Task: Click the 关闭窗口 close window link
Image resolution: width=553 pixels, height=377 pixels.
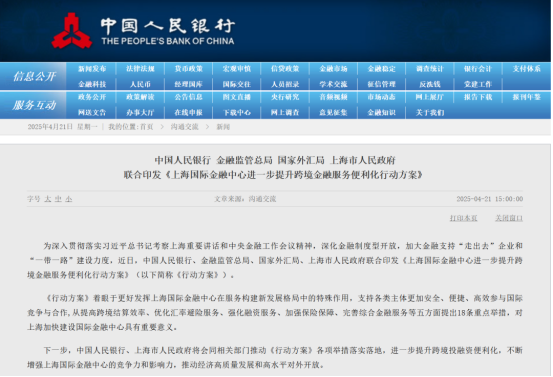Action: point(509,218)
